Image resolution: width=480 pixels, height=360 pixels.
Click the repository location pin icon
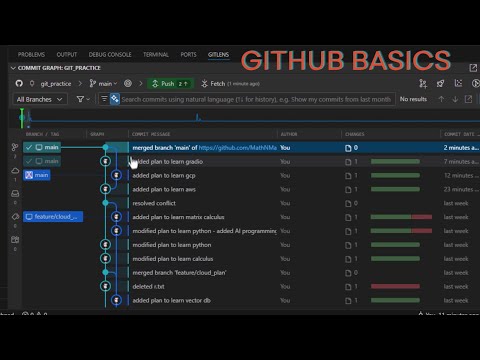pos(32,83)
